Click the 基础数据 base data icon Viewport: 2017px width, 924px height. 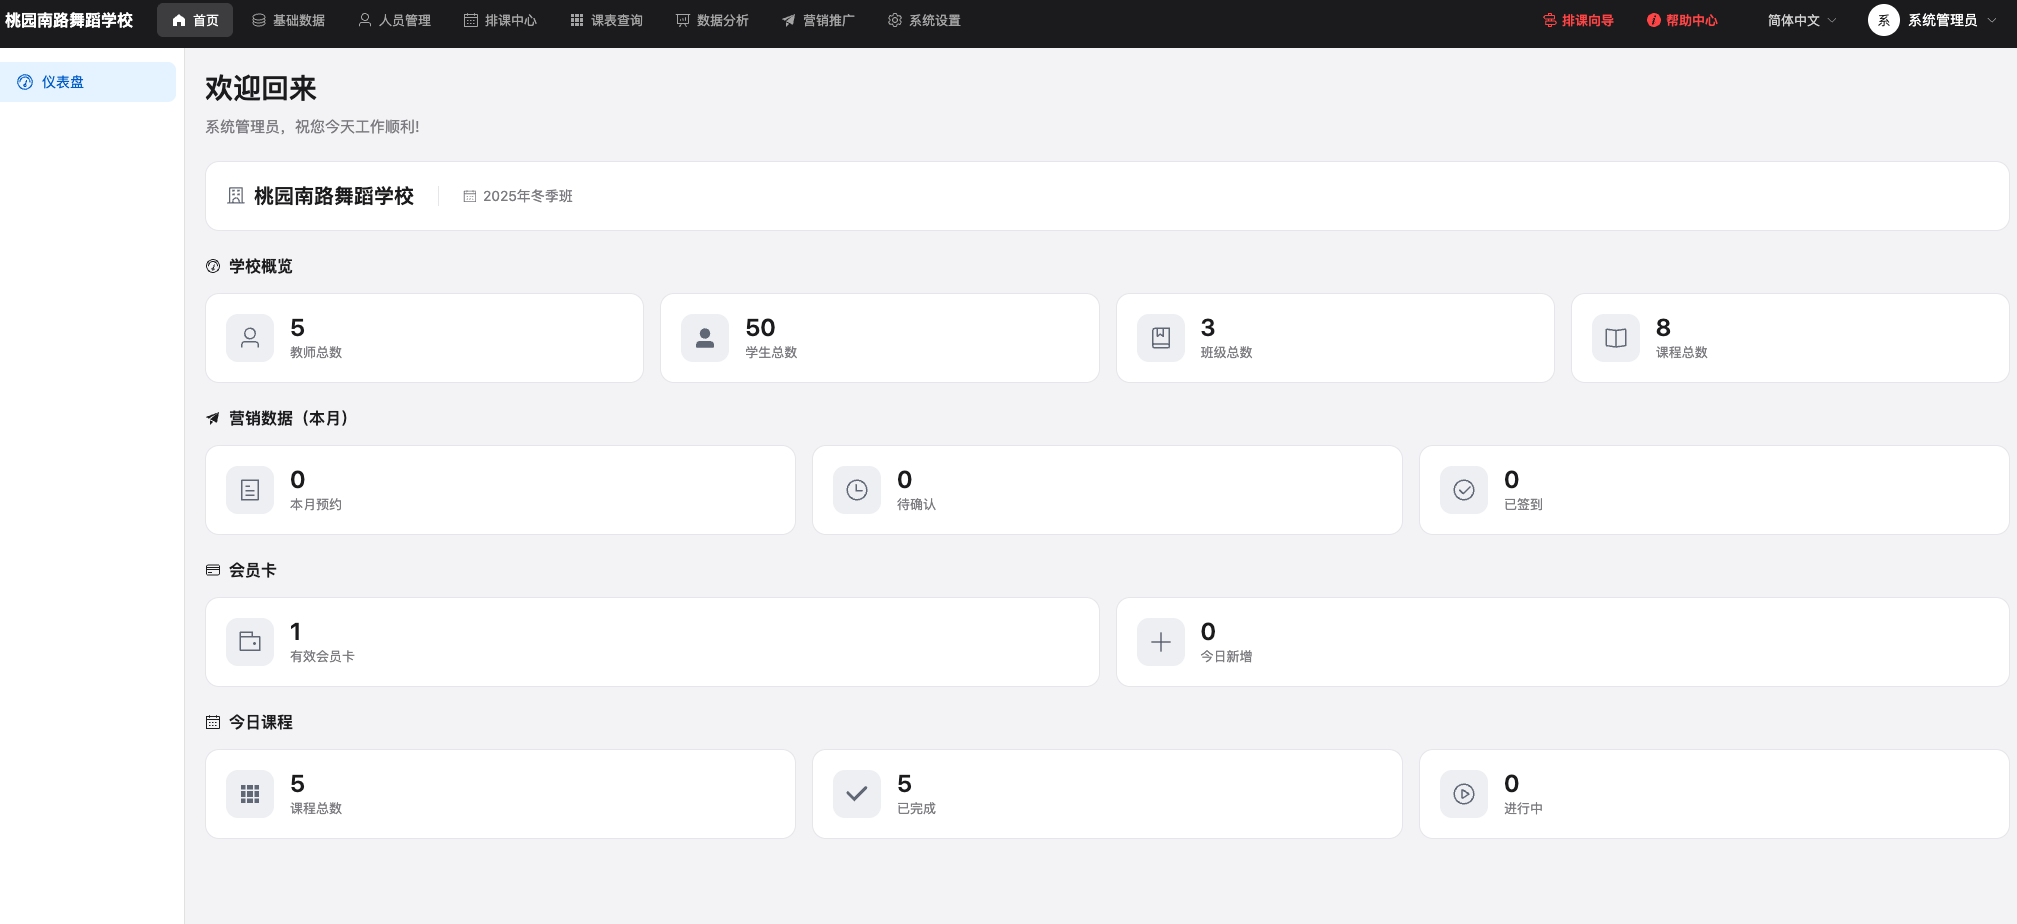click(x=257, y=19)
